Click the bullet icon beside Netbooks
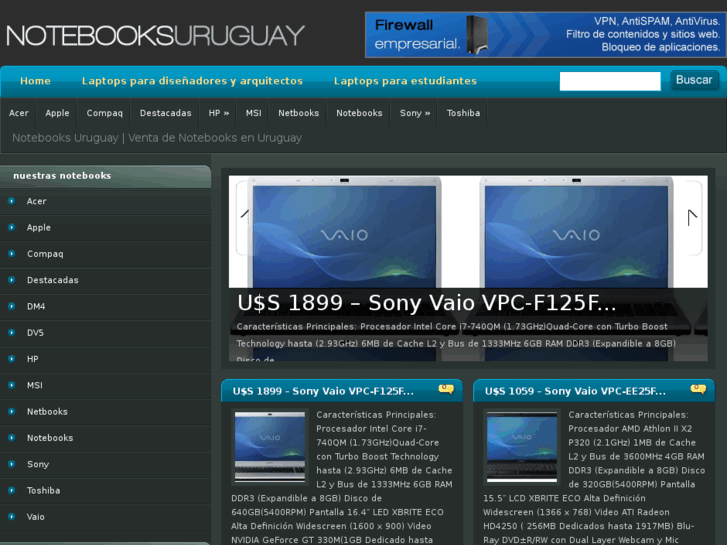 point(12,411)
